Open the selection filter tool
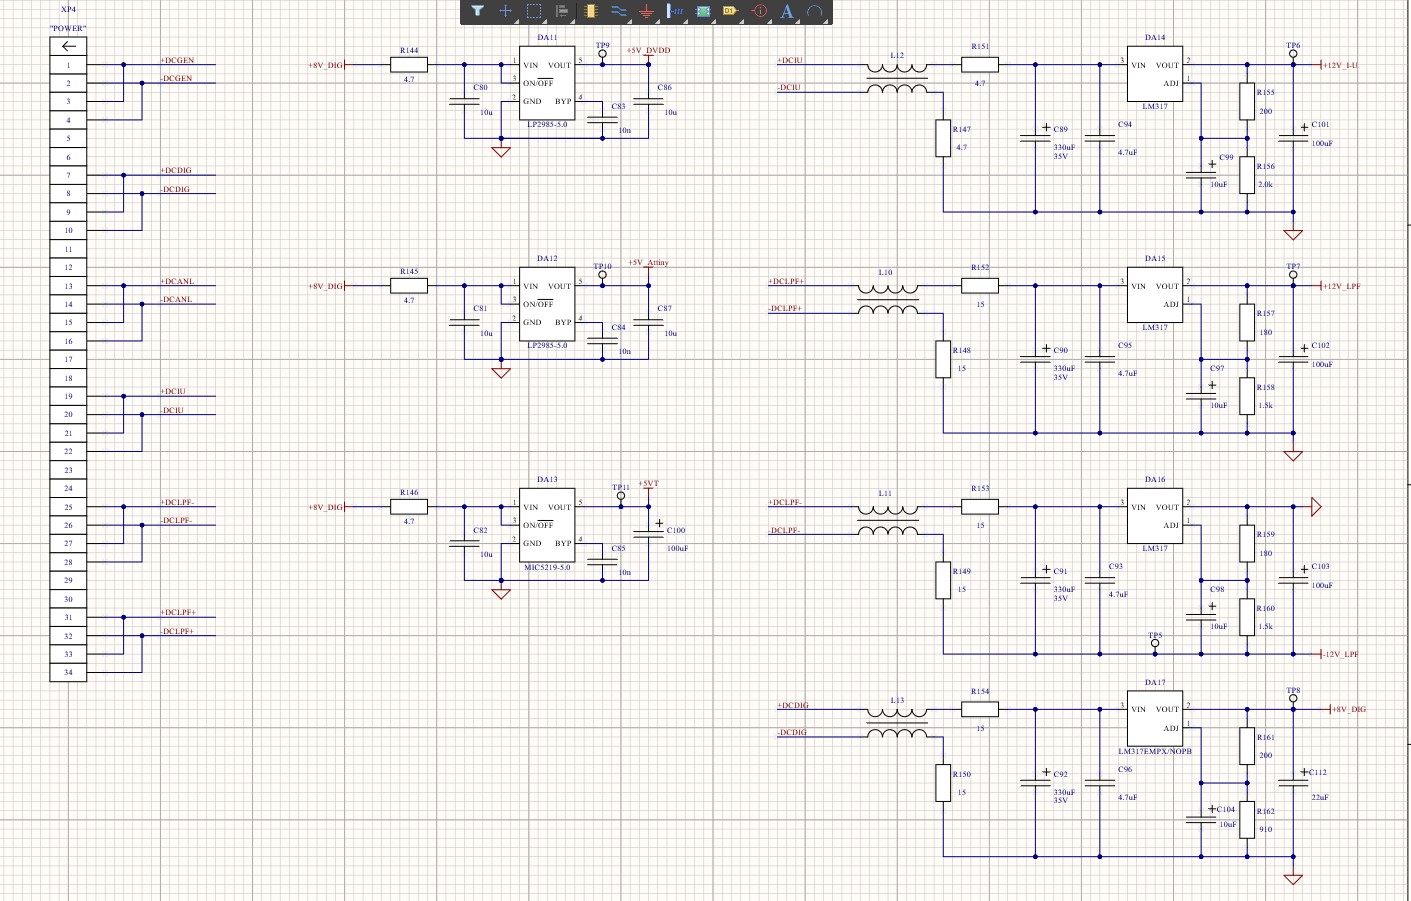Image resolution: width=1411 pixels, height=901 pixels. coord(478,11)
